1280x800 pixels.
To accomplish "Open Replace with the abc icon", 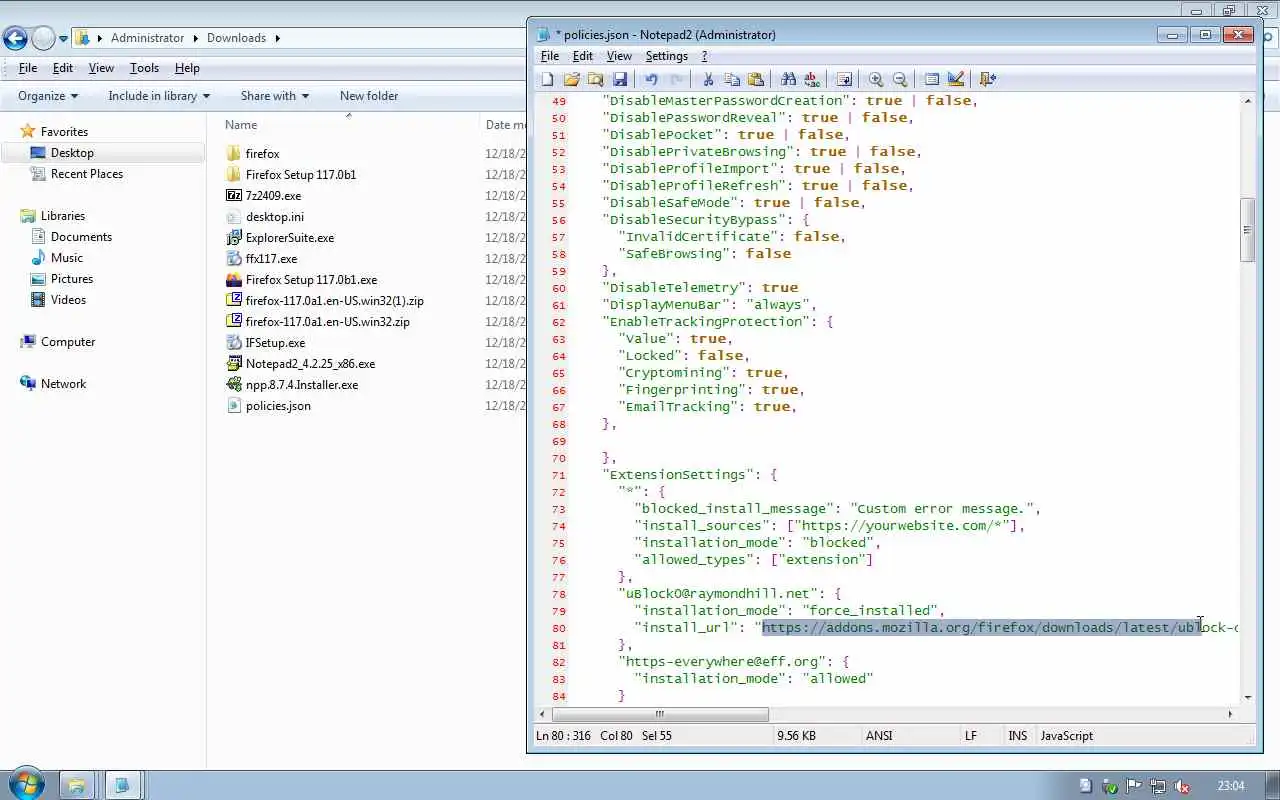I will click(812, 79).
